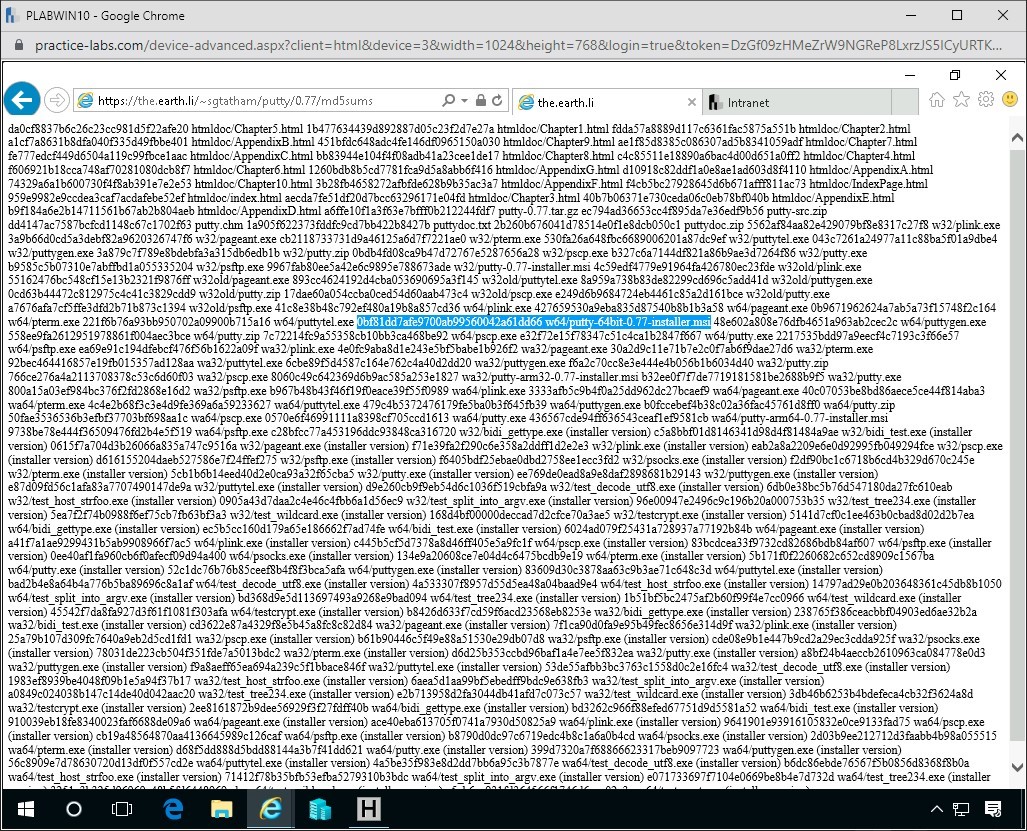Select the the.earth.li tab

coord(580,101)
